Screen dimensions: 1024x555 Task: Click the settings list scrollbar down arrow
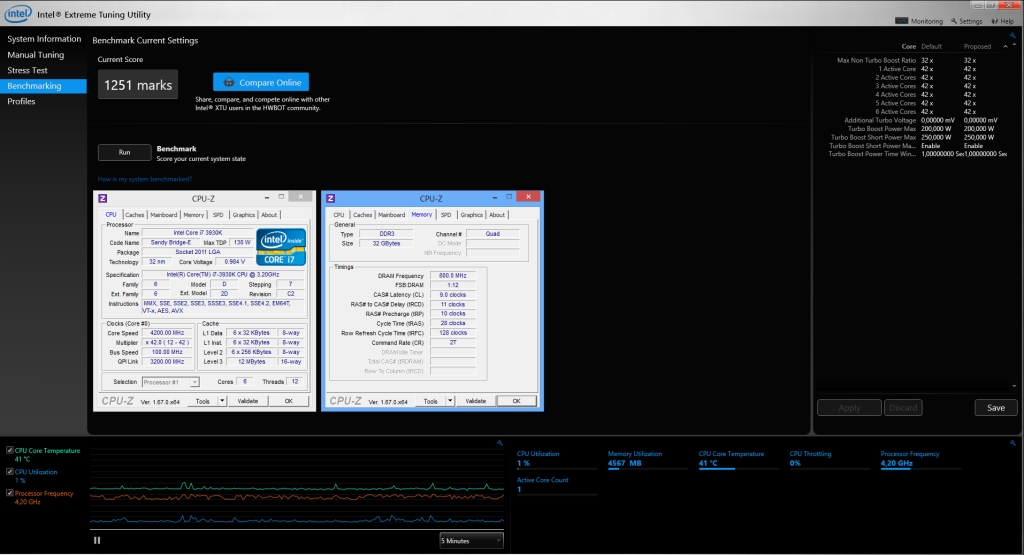pos(1014,386)
